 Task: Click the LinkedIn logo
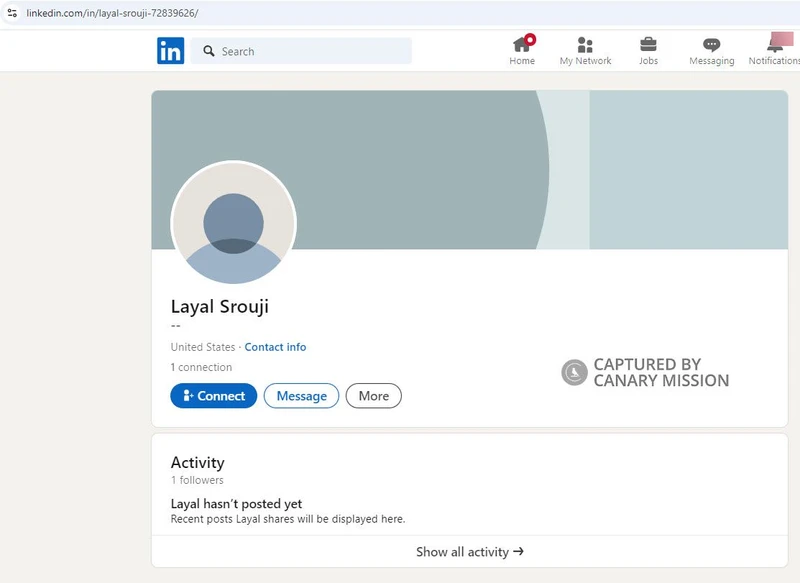point(170,50)
